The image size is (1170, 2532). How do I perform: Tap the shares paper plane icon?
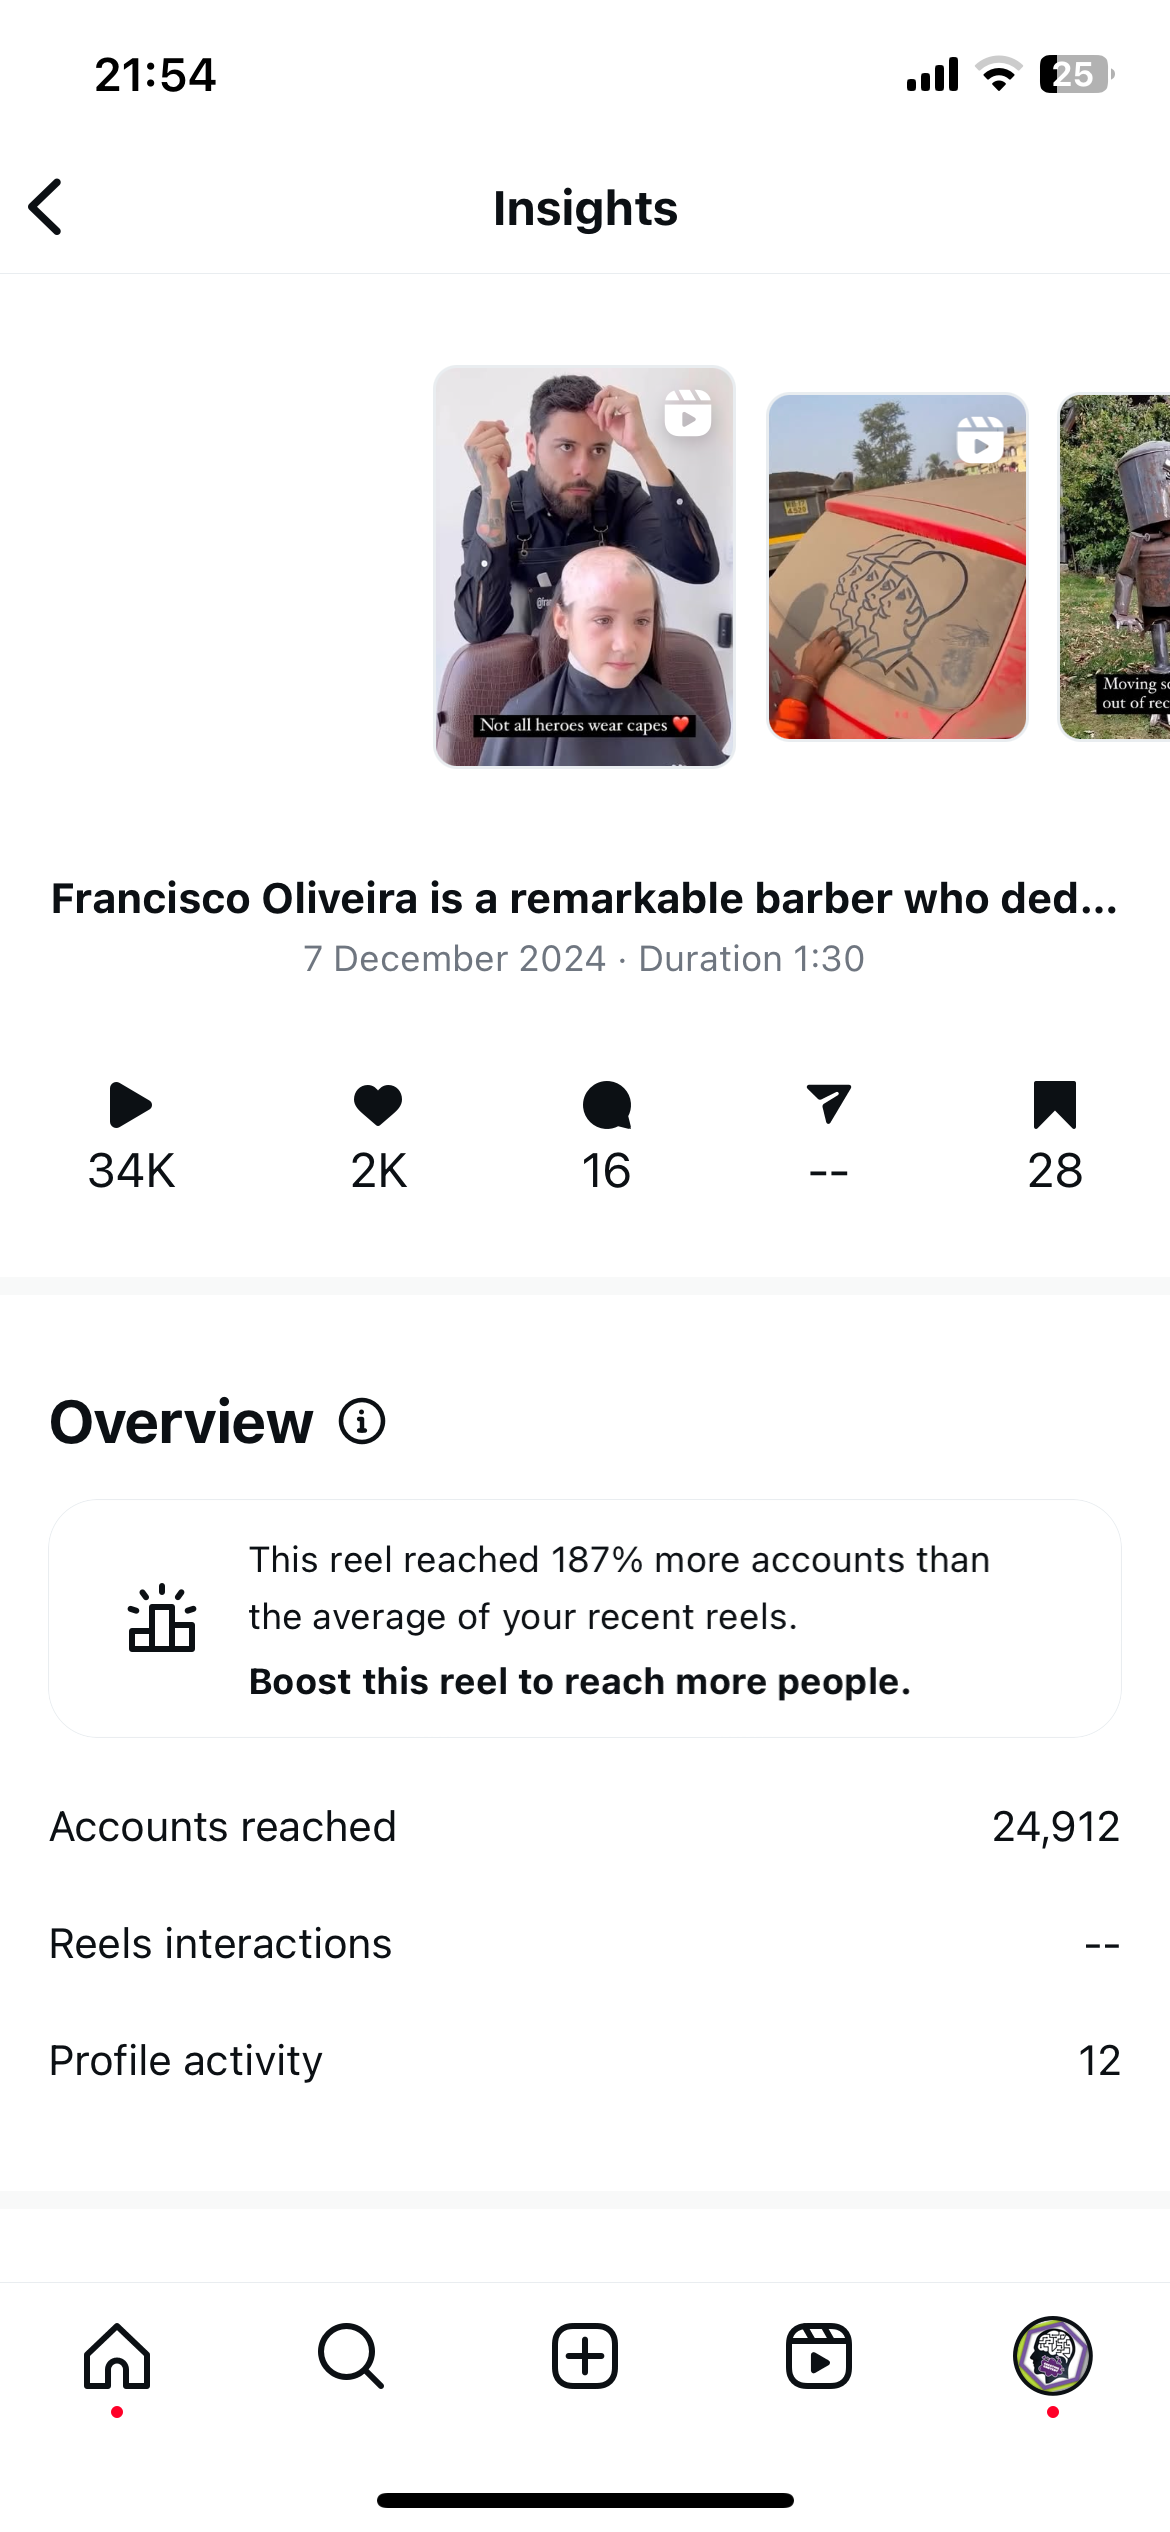click(828, 1104)
